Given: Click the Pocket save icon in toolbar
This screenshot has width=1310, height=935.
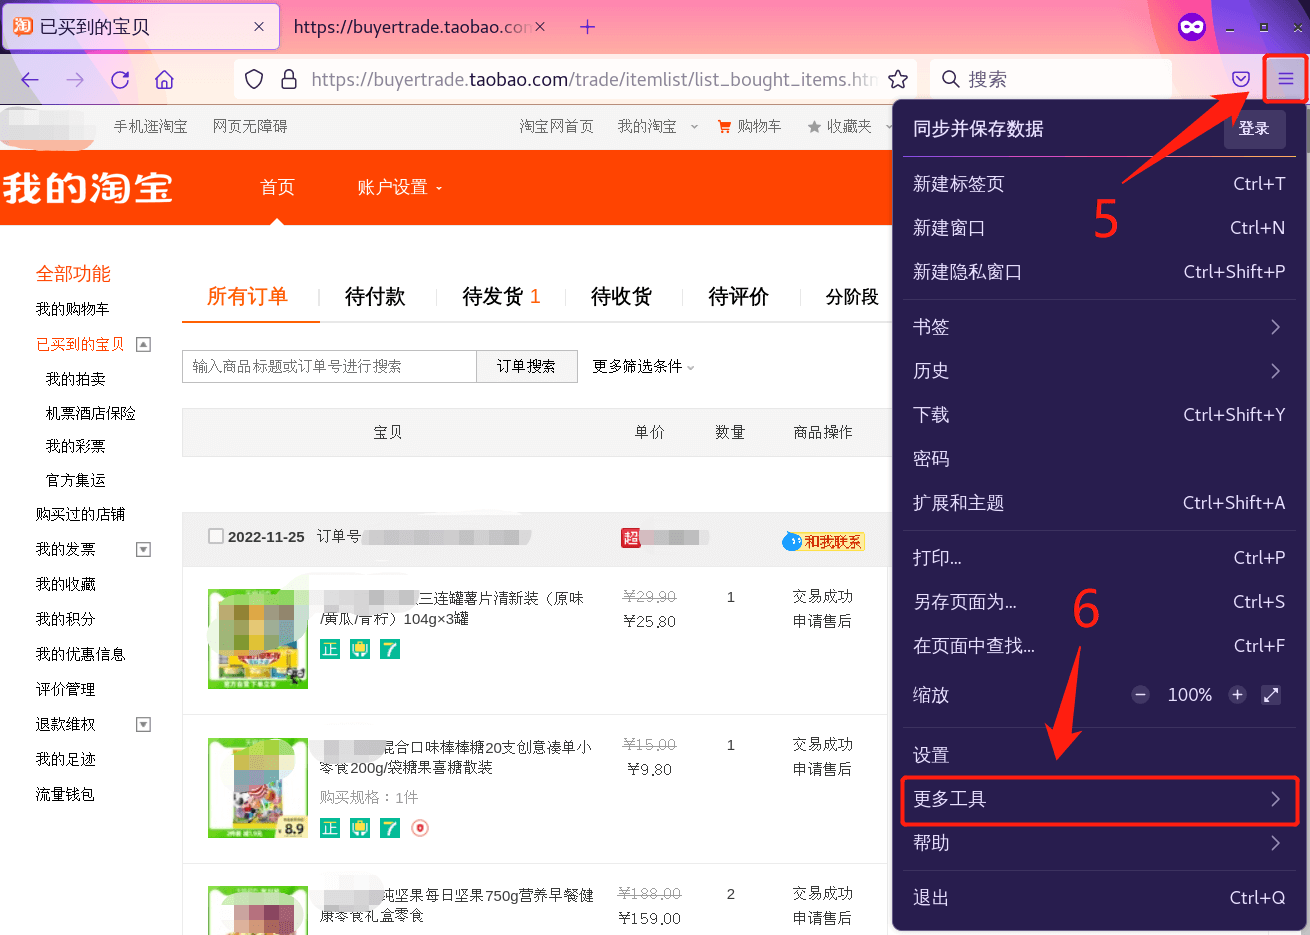Looking at the screenshot, I should tap(1241, 79).
